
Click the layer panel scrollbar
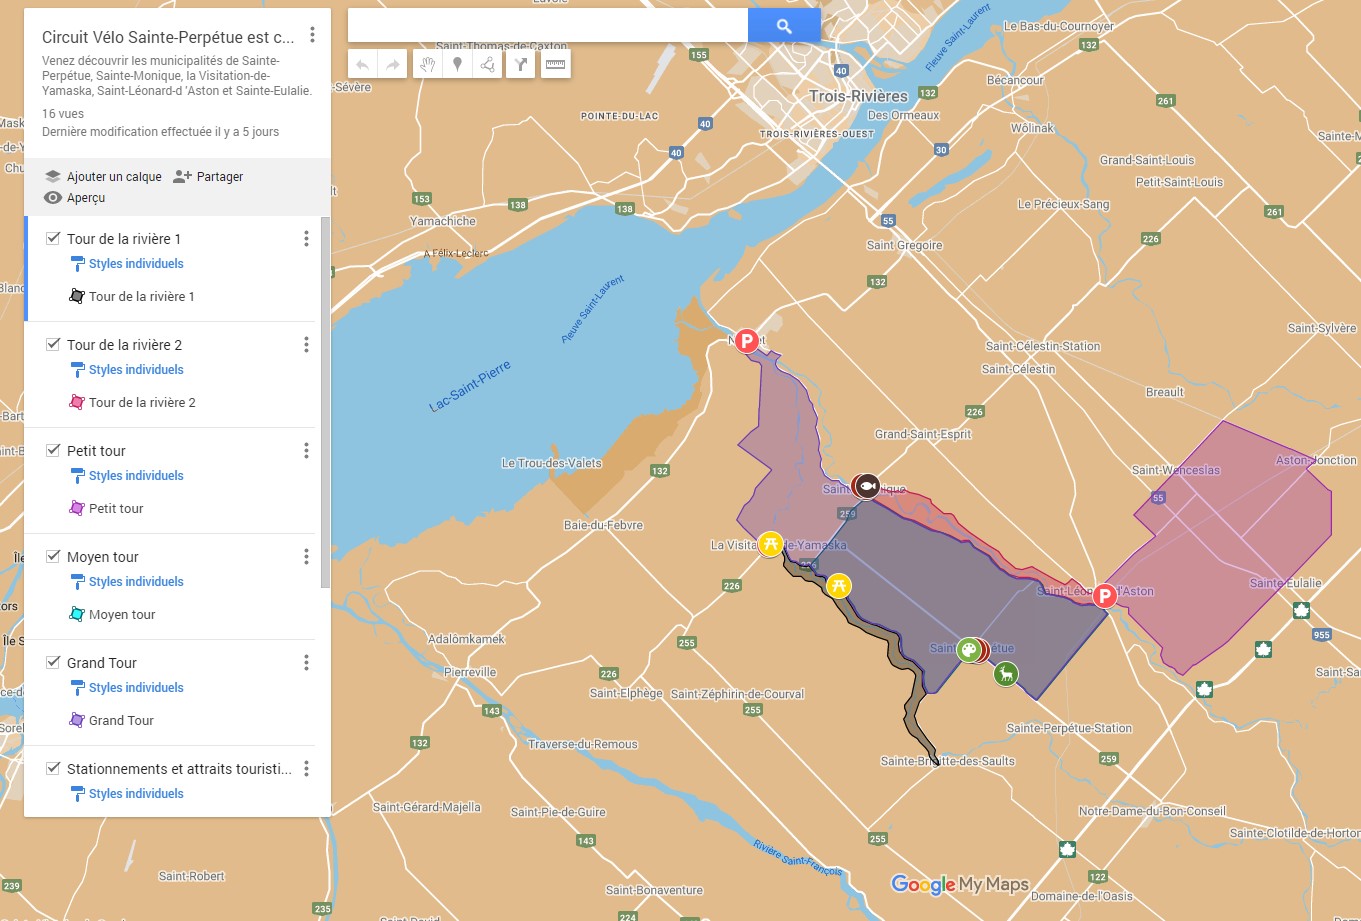[325, 403]
